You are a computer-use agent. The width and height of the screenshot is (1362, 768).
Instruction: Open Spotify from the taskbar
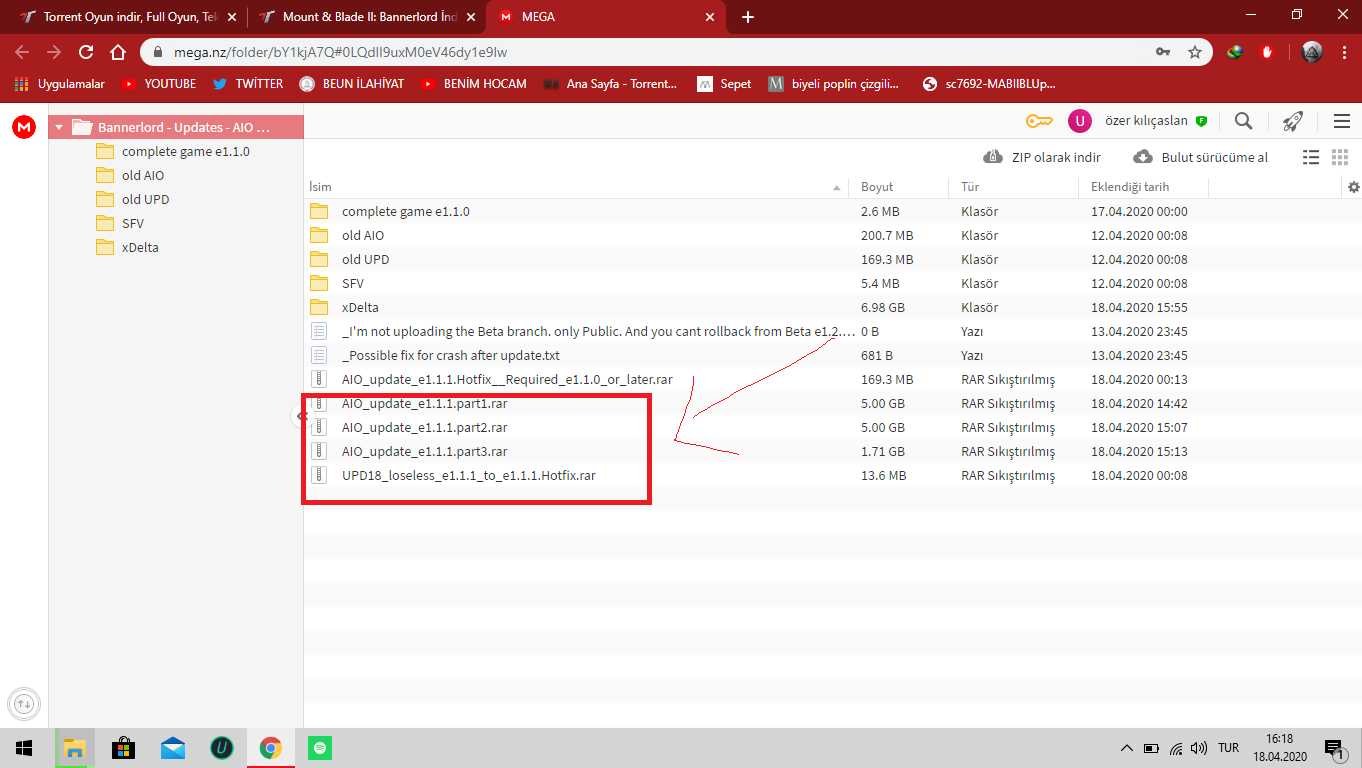pyautogui.click(x=319, y=748)
